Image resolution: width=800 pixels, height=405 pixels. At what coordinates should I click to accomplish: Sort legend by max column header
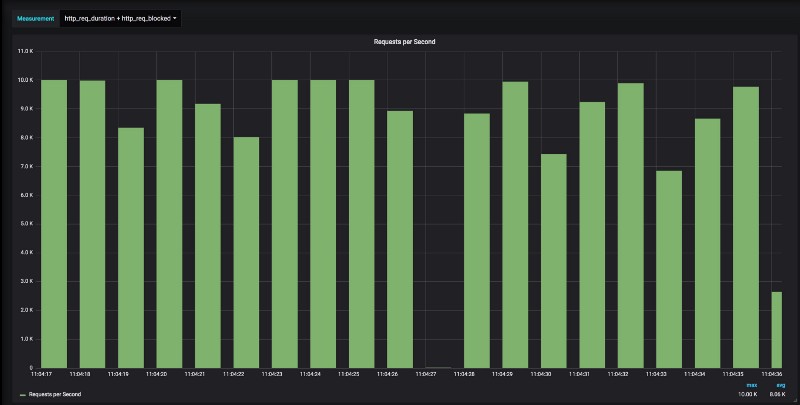[752, 385]
